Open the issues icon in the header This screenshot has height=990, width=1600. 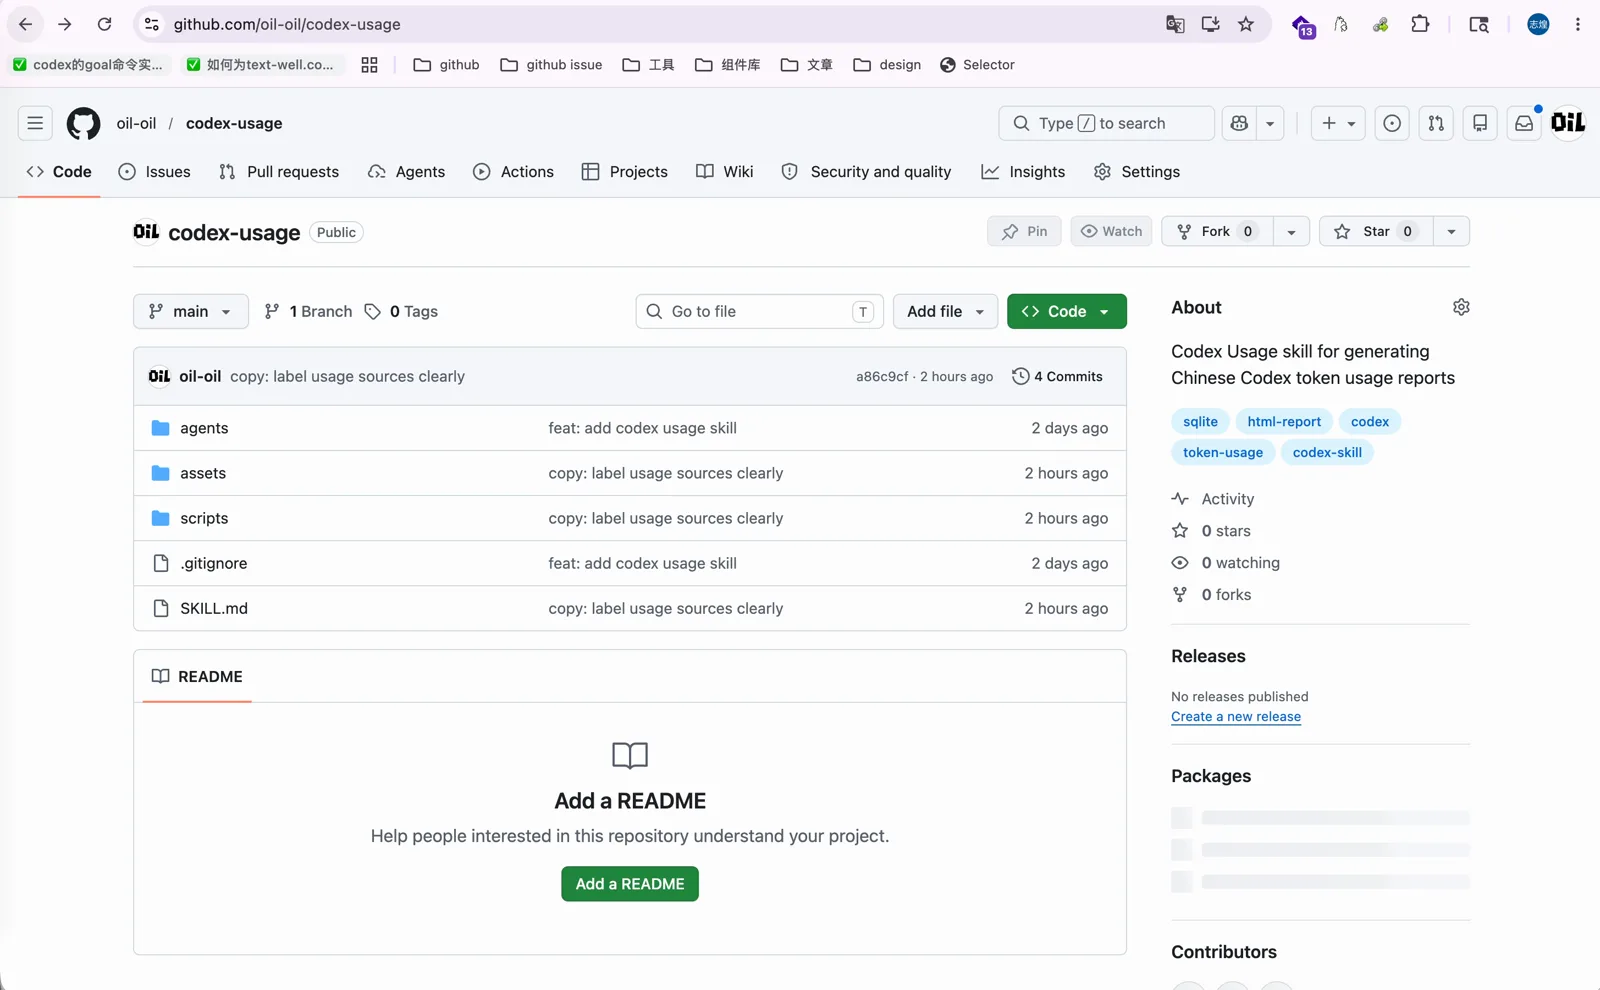[x=1392, y=123]
